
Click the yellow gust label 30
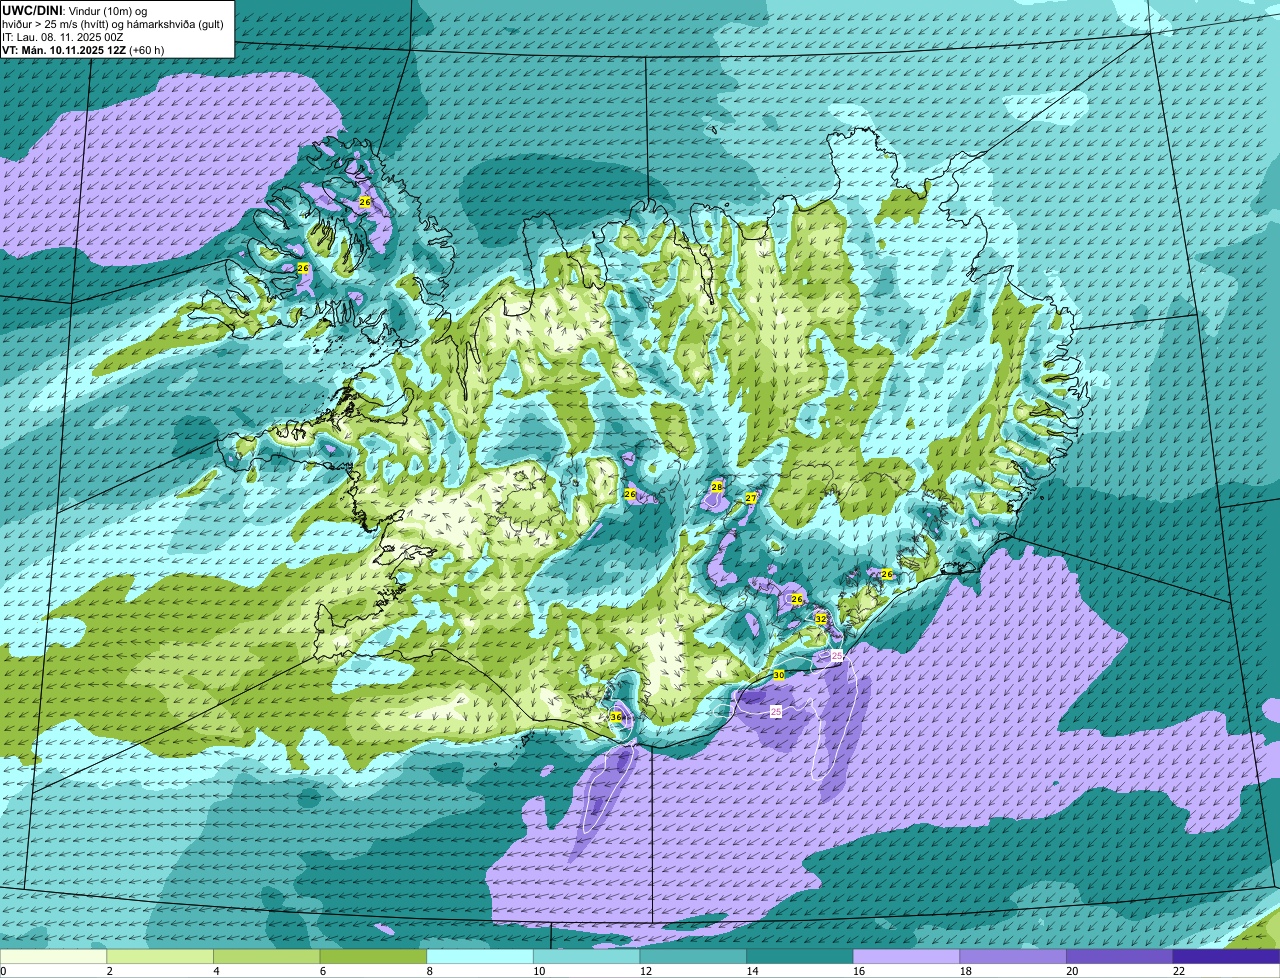779,675
